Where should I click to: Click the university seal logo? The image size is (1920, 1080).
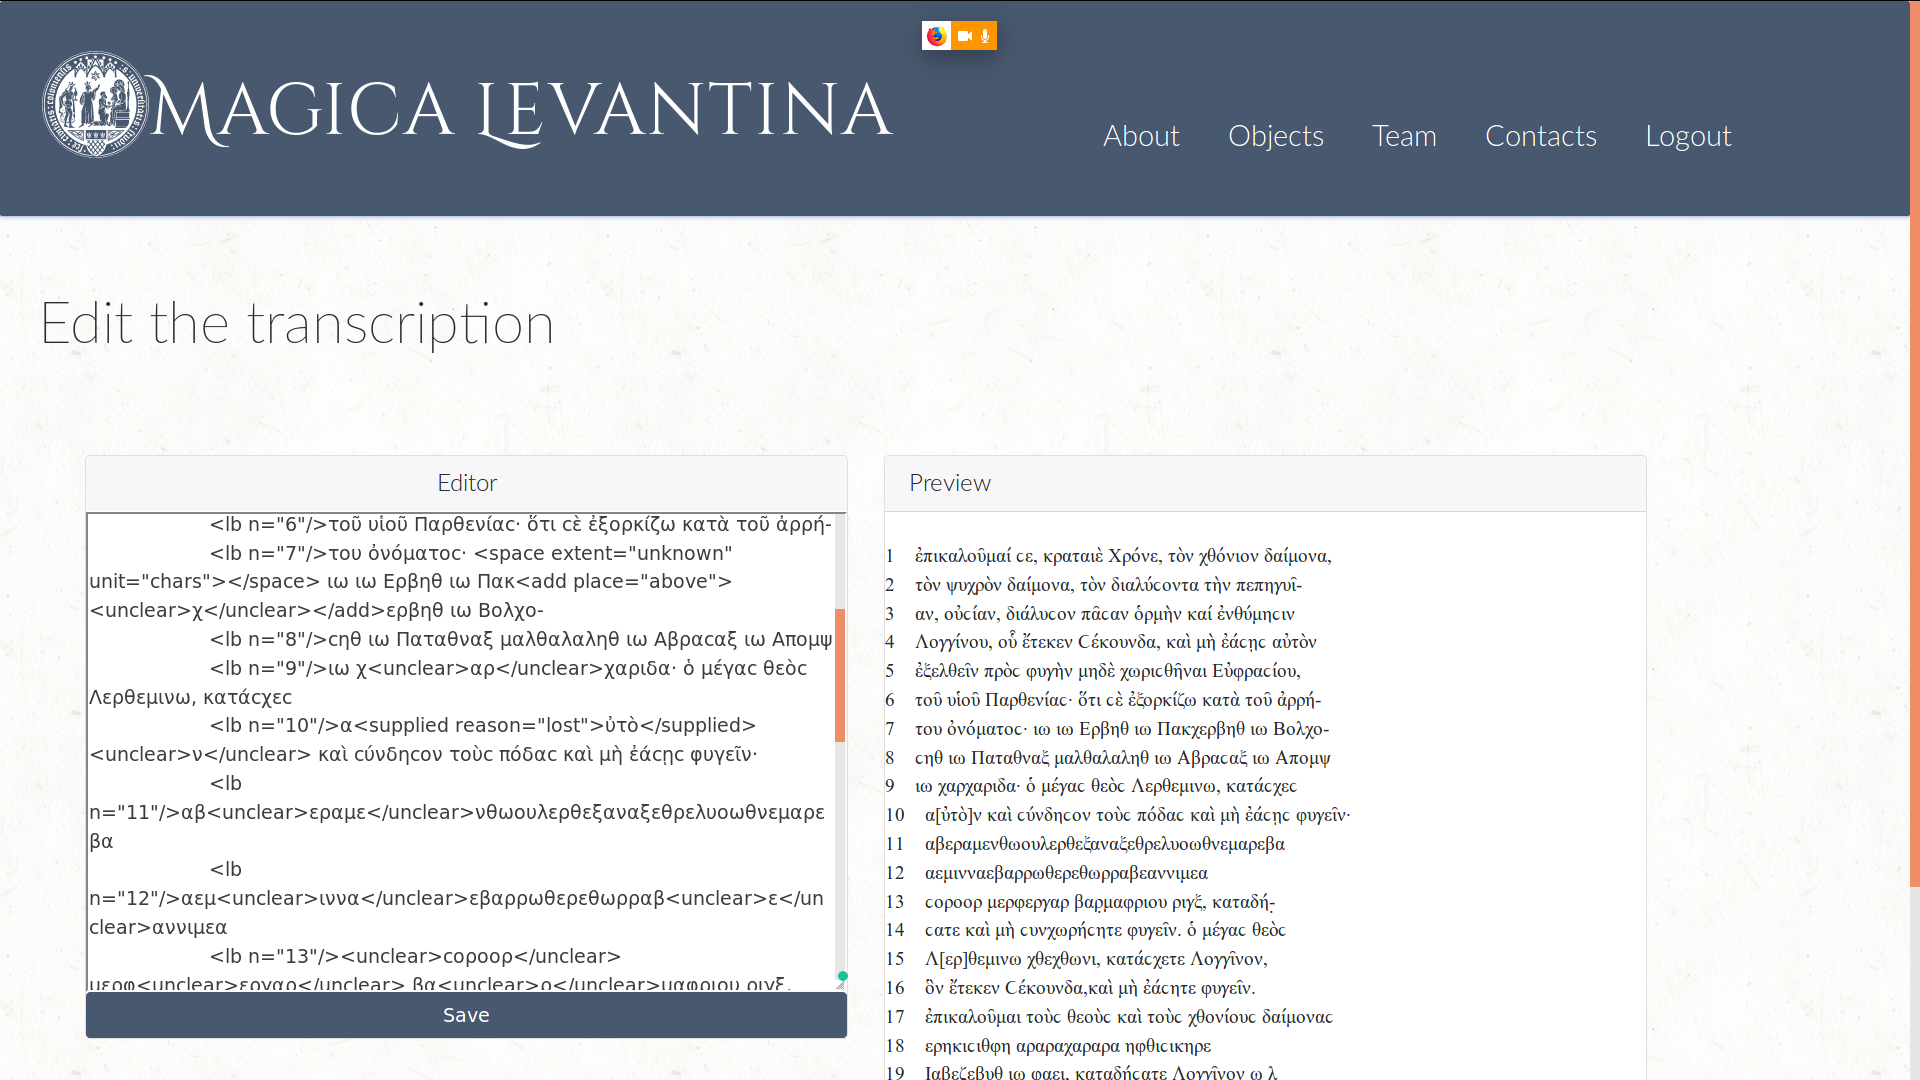(95, 105)
